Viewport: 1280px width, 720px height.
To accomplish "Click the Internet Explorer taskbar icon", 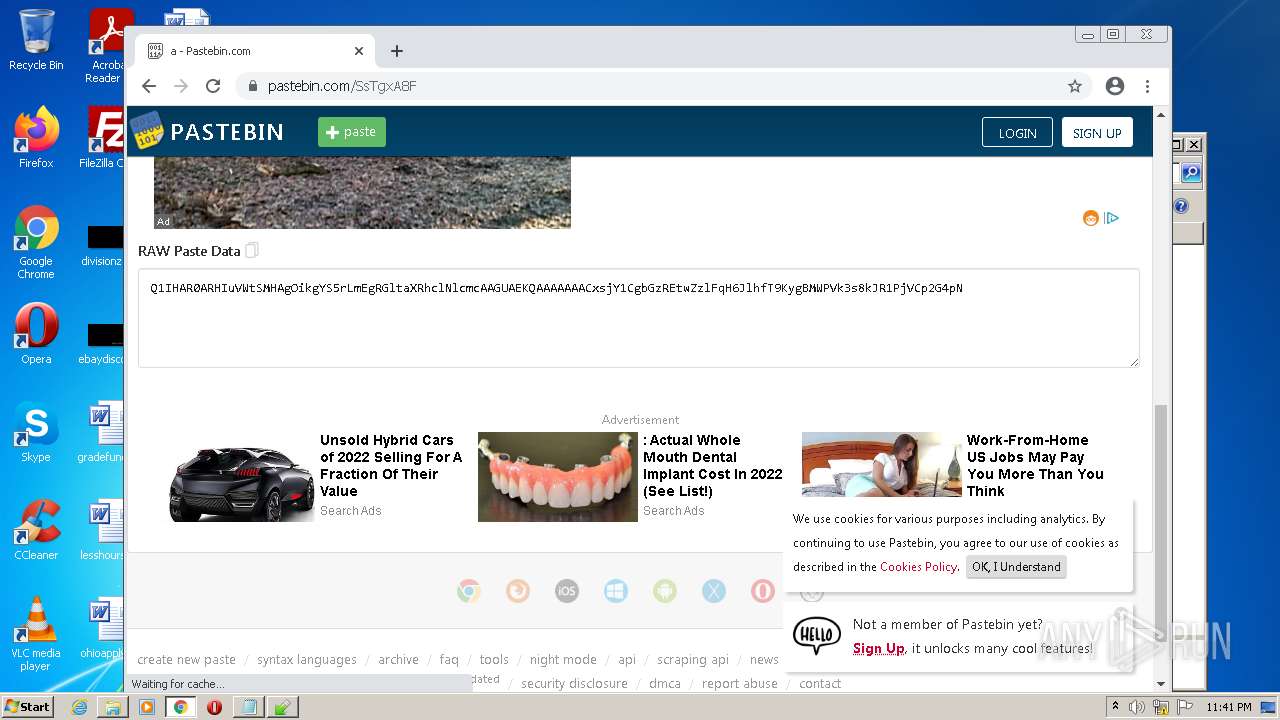I will (x=79, y=707).
